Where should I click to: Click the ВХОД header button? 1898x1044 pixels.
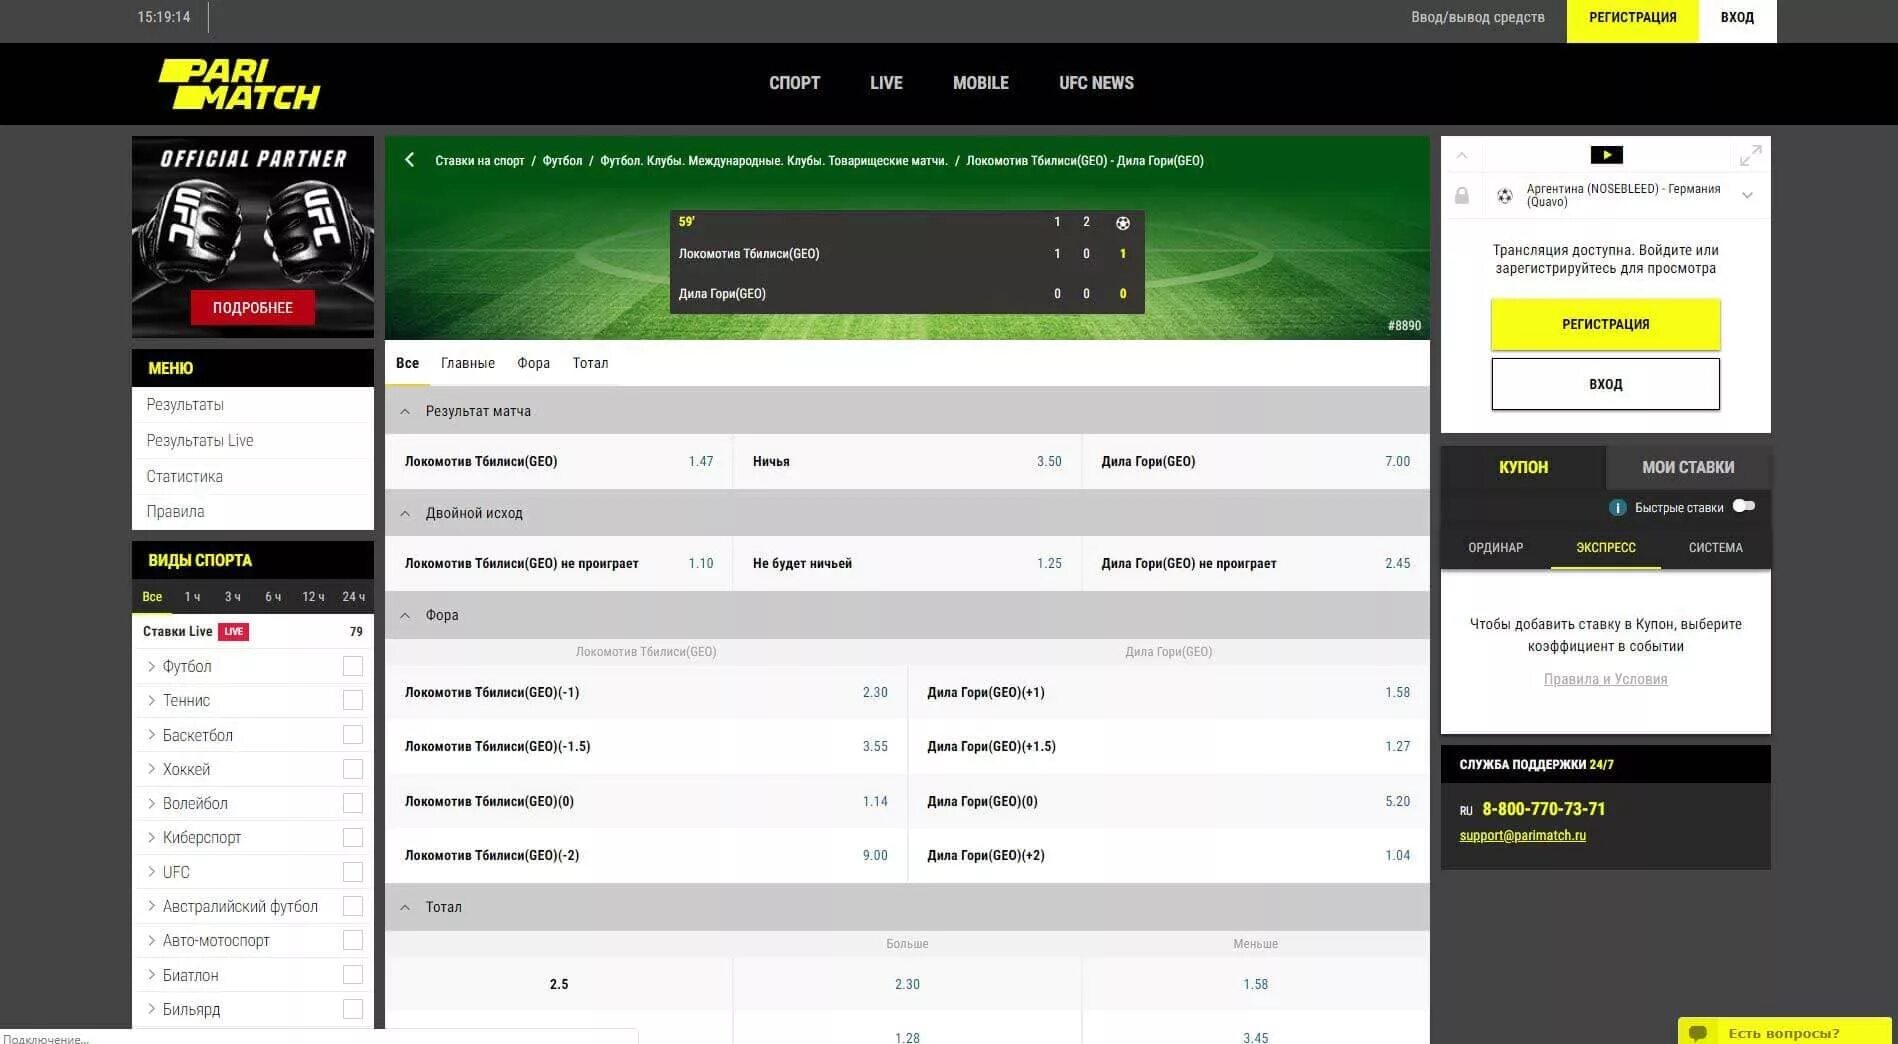coord(1737,21)
